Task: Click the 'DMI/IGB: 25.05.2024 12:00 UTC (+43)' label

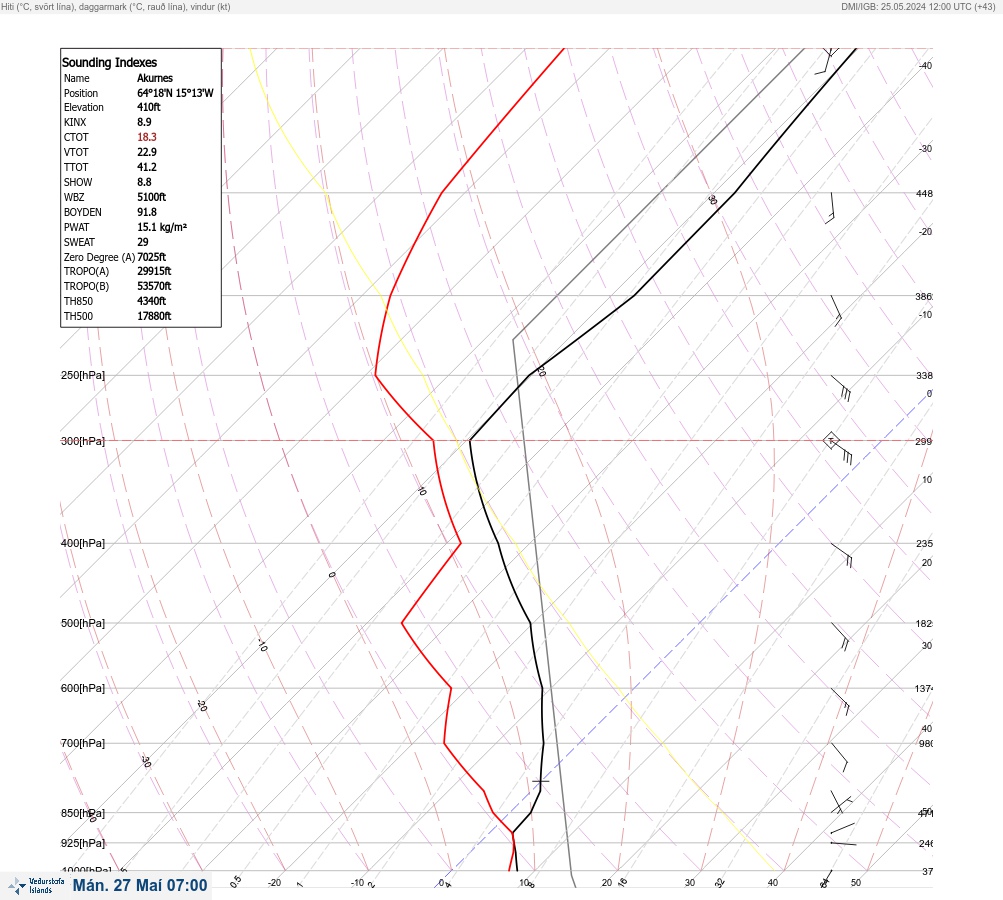Action: [x=918, y=7]
